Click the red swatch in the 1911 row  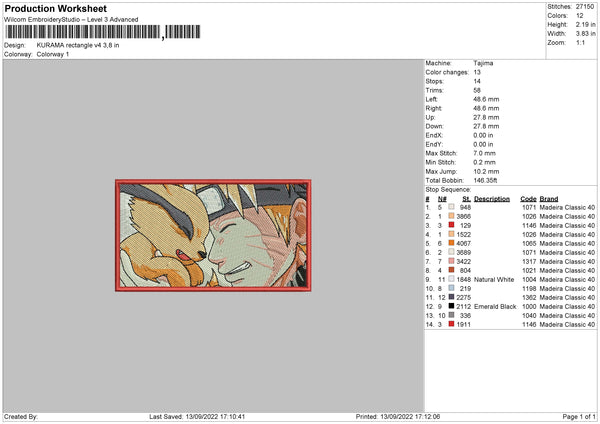452,324
